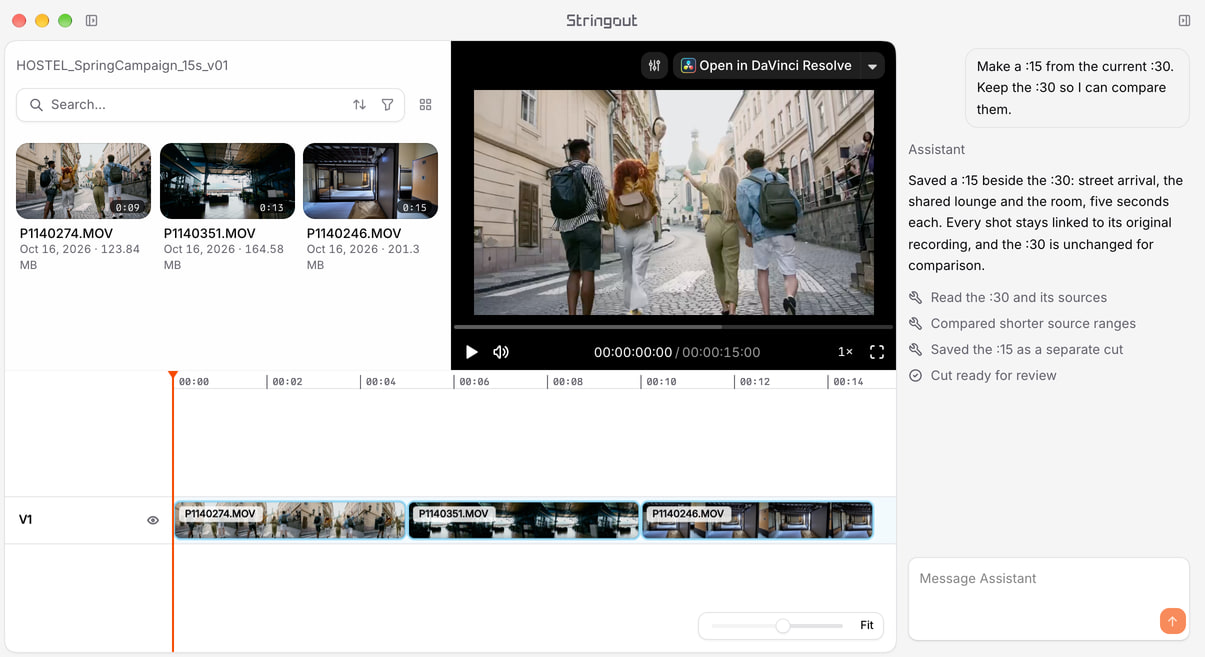Click the 00:06 timeline ruler mark
The width and height of the screenshot is (1205, 657).
tap(474, 382)
